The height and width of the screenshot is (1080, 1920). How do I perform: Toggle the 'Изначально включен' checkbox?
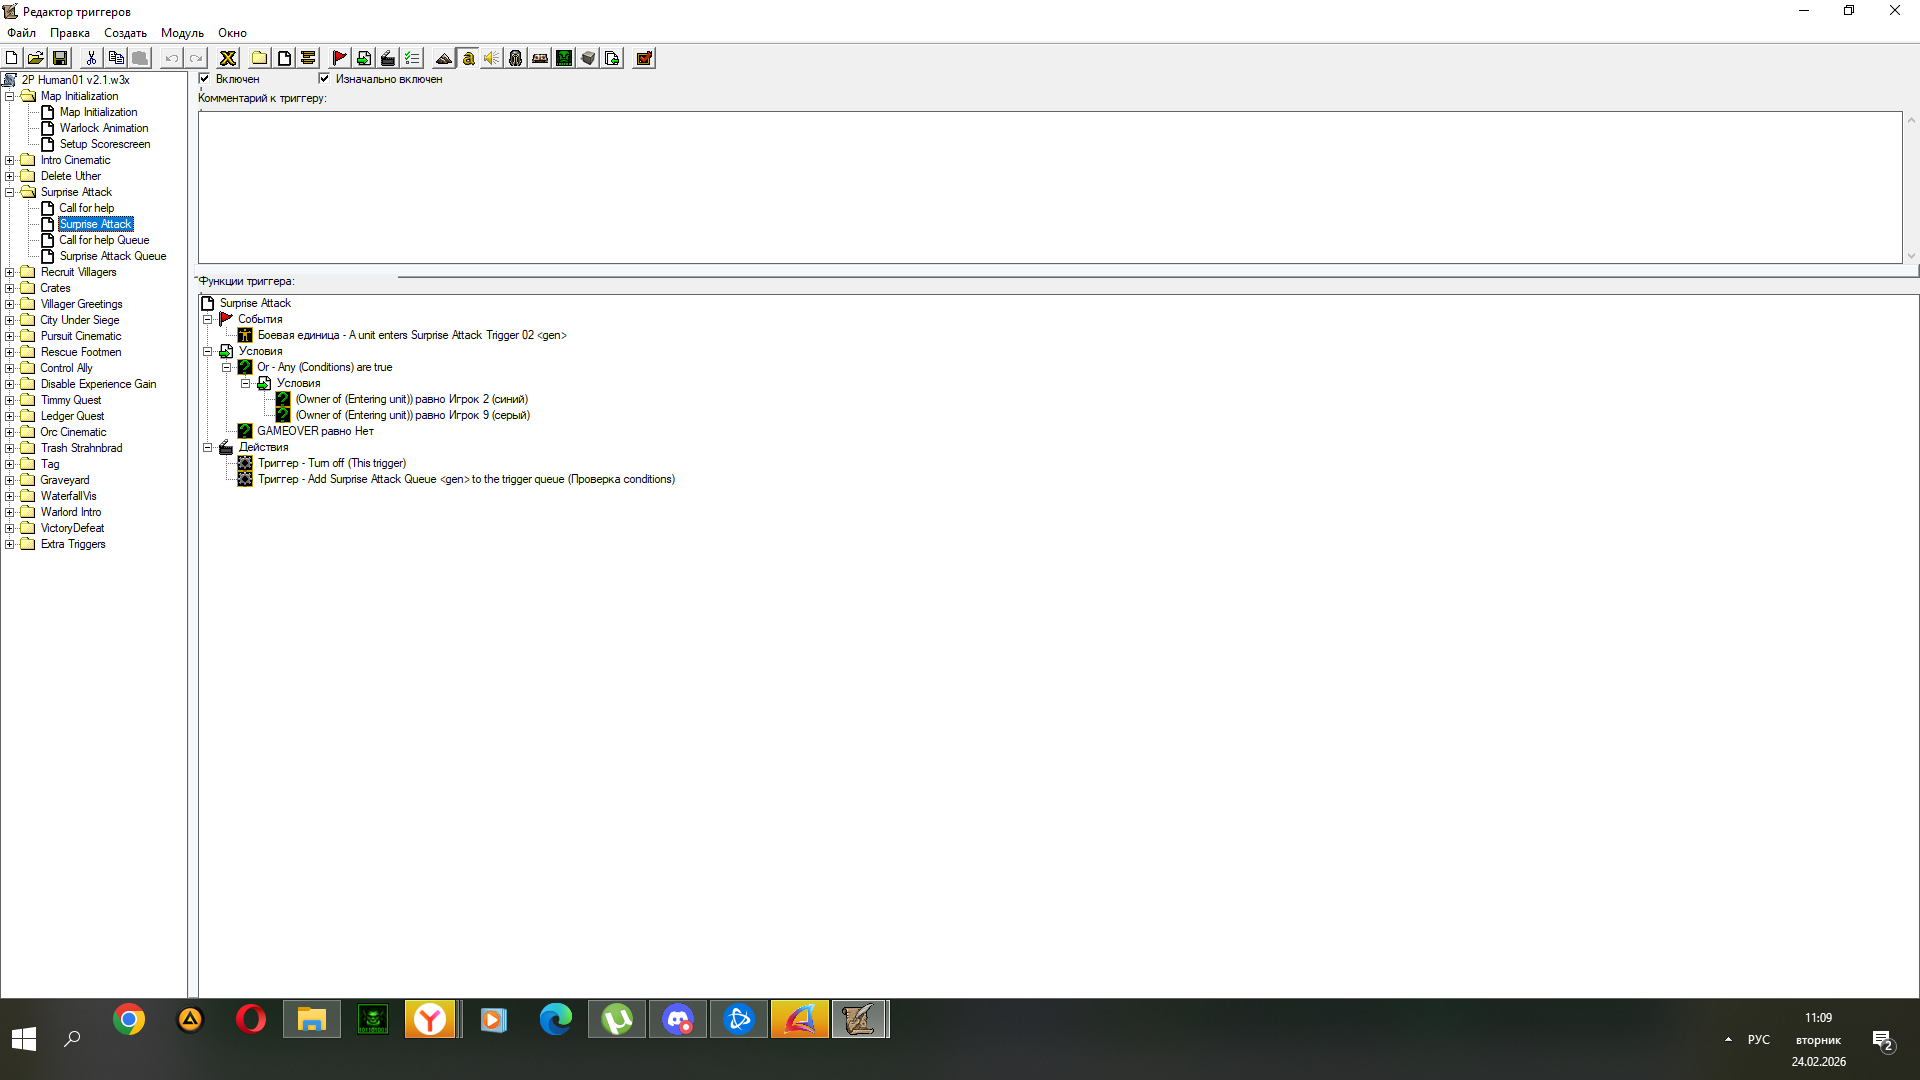point(324,78)
